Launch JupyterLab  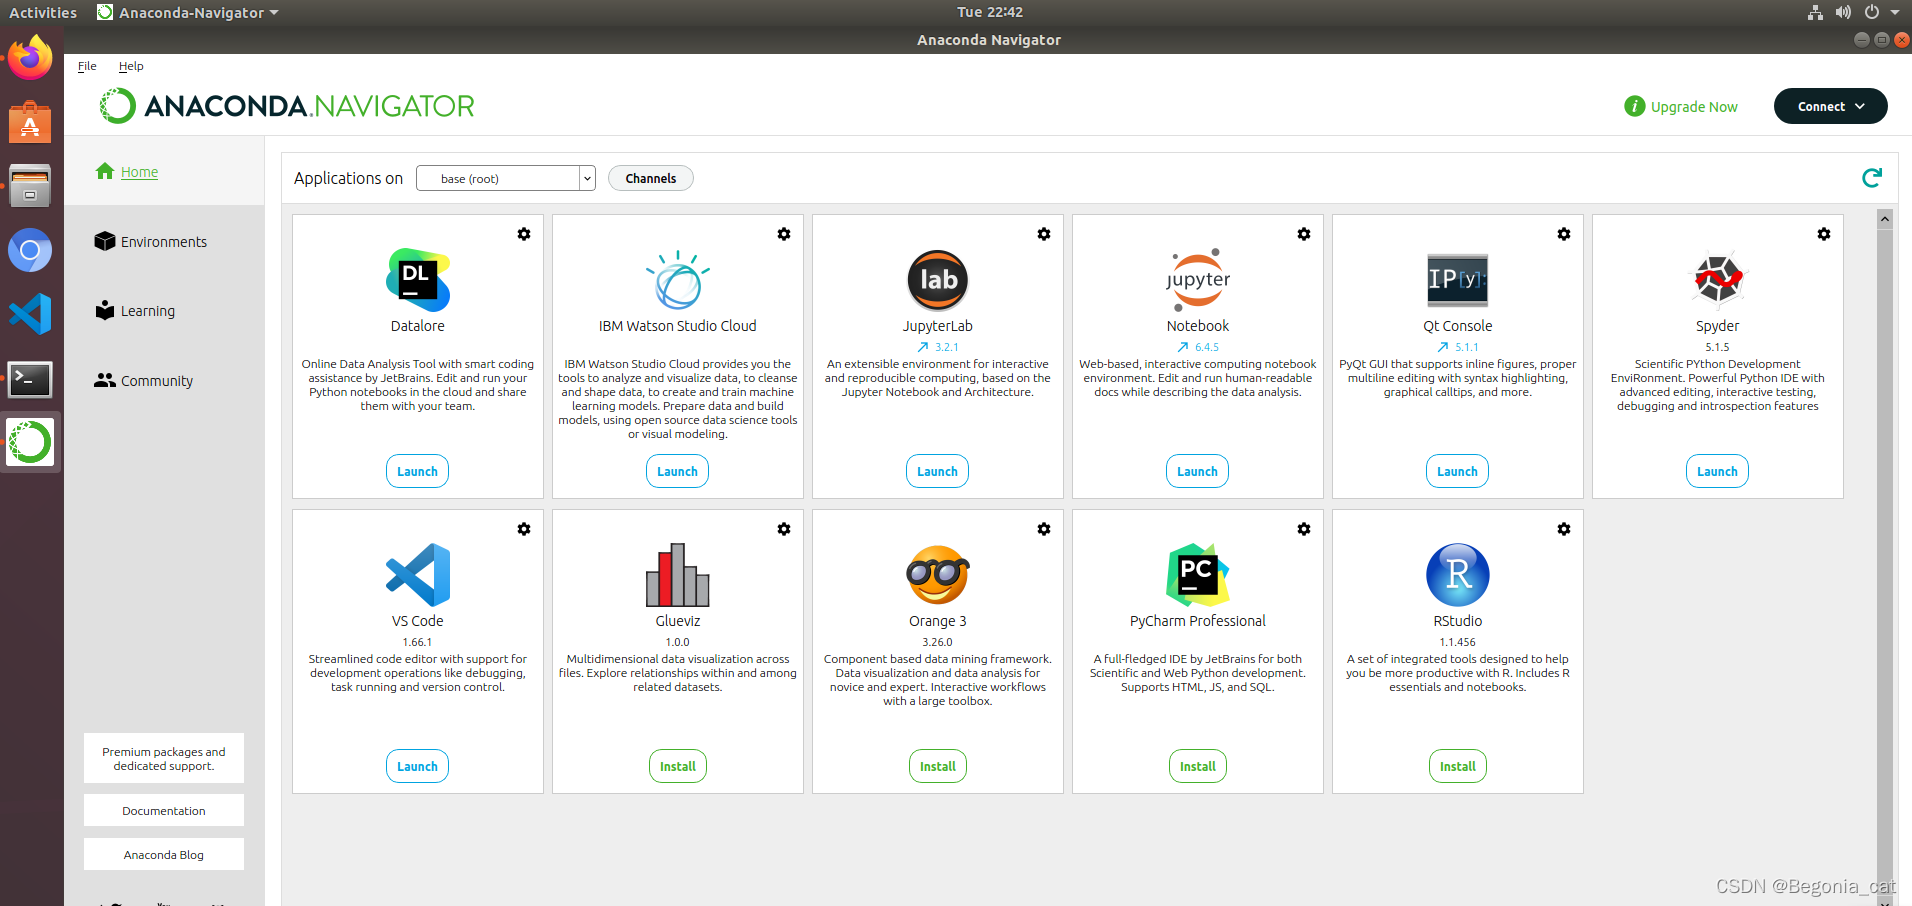[x=938, y=471]
